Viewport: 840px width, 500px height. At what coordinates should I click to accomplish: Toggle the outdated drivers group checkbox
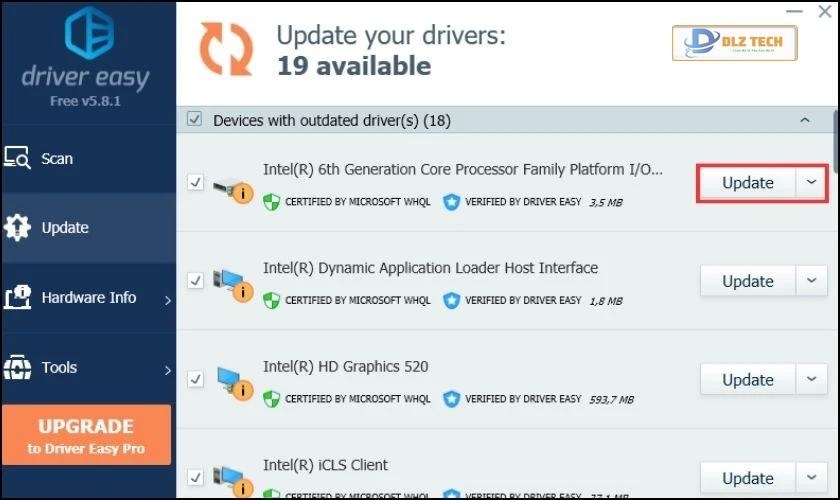pos(195,120)
